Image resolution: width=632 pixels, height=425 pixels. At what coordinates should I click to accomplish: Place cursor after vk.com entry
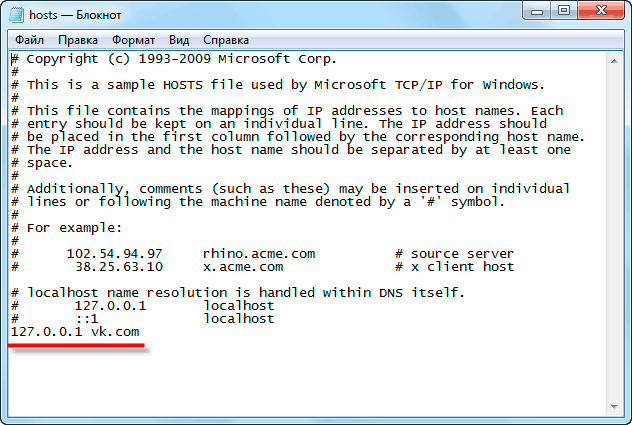point(140,332)
